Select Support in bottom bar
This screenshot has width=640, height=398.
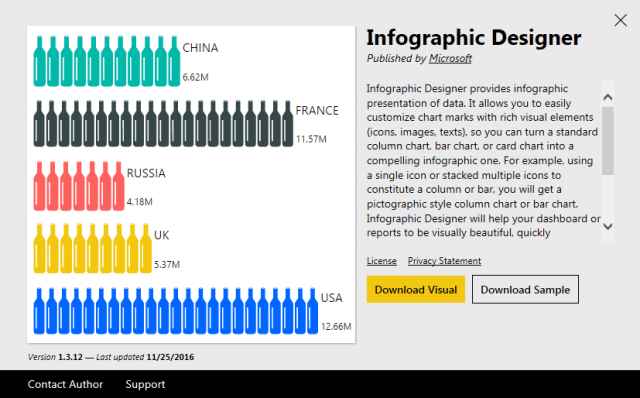coord(145,384)
